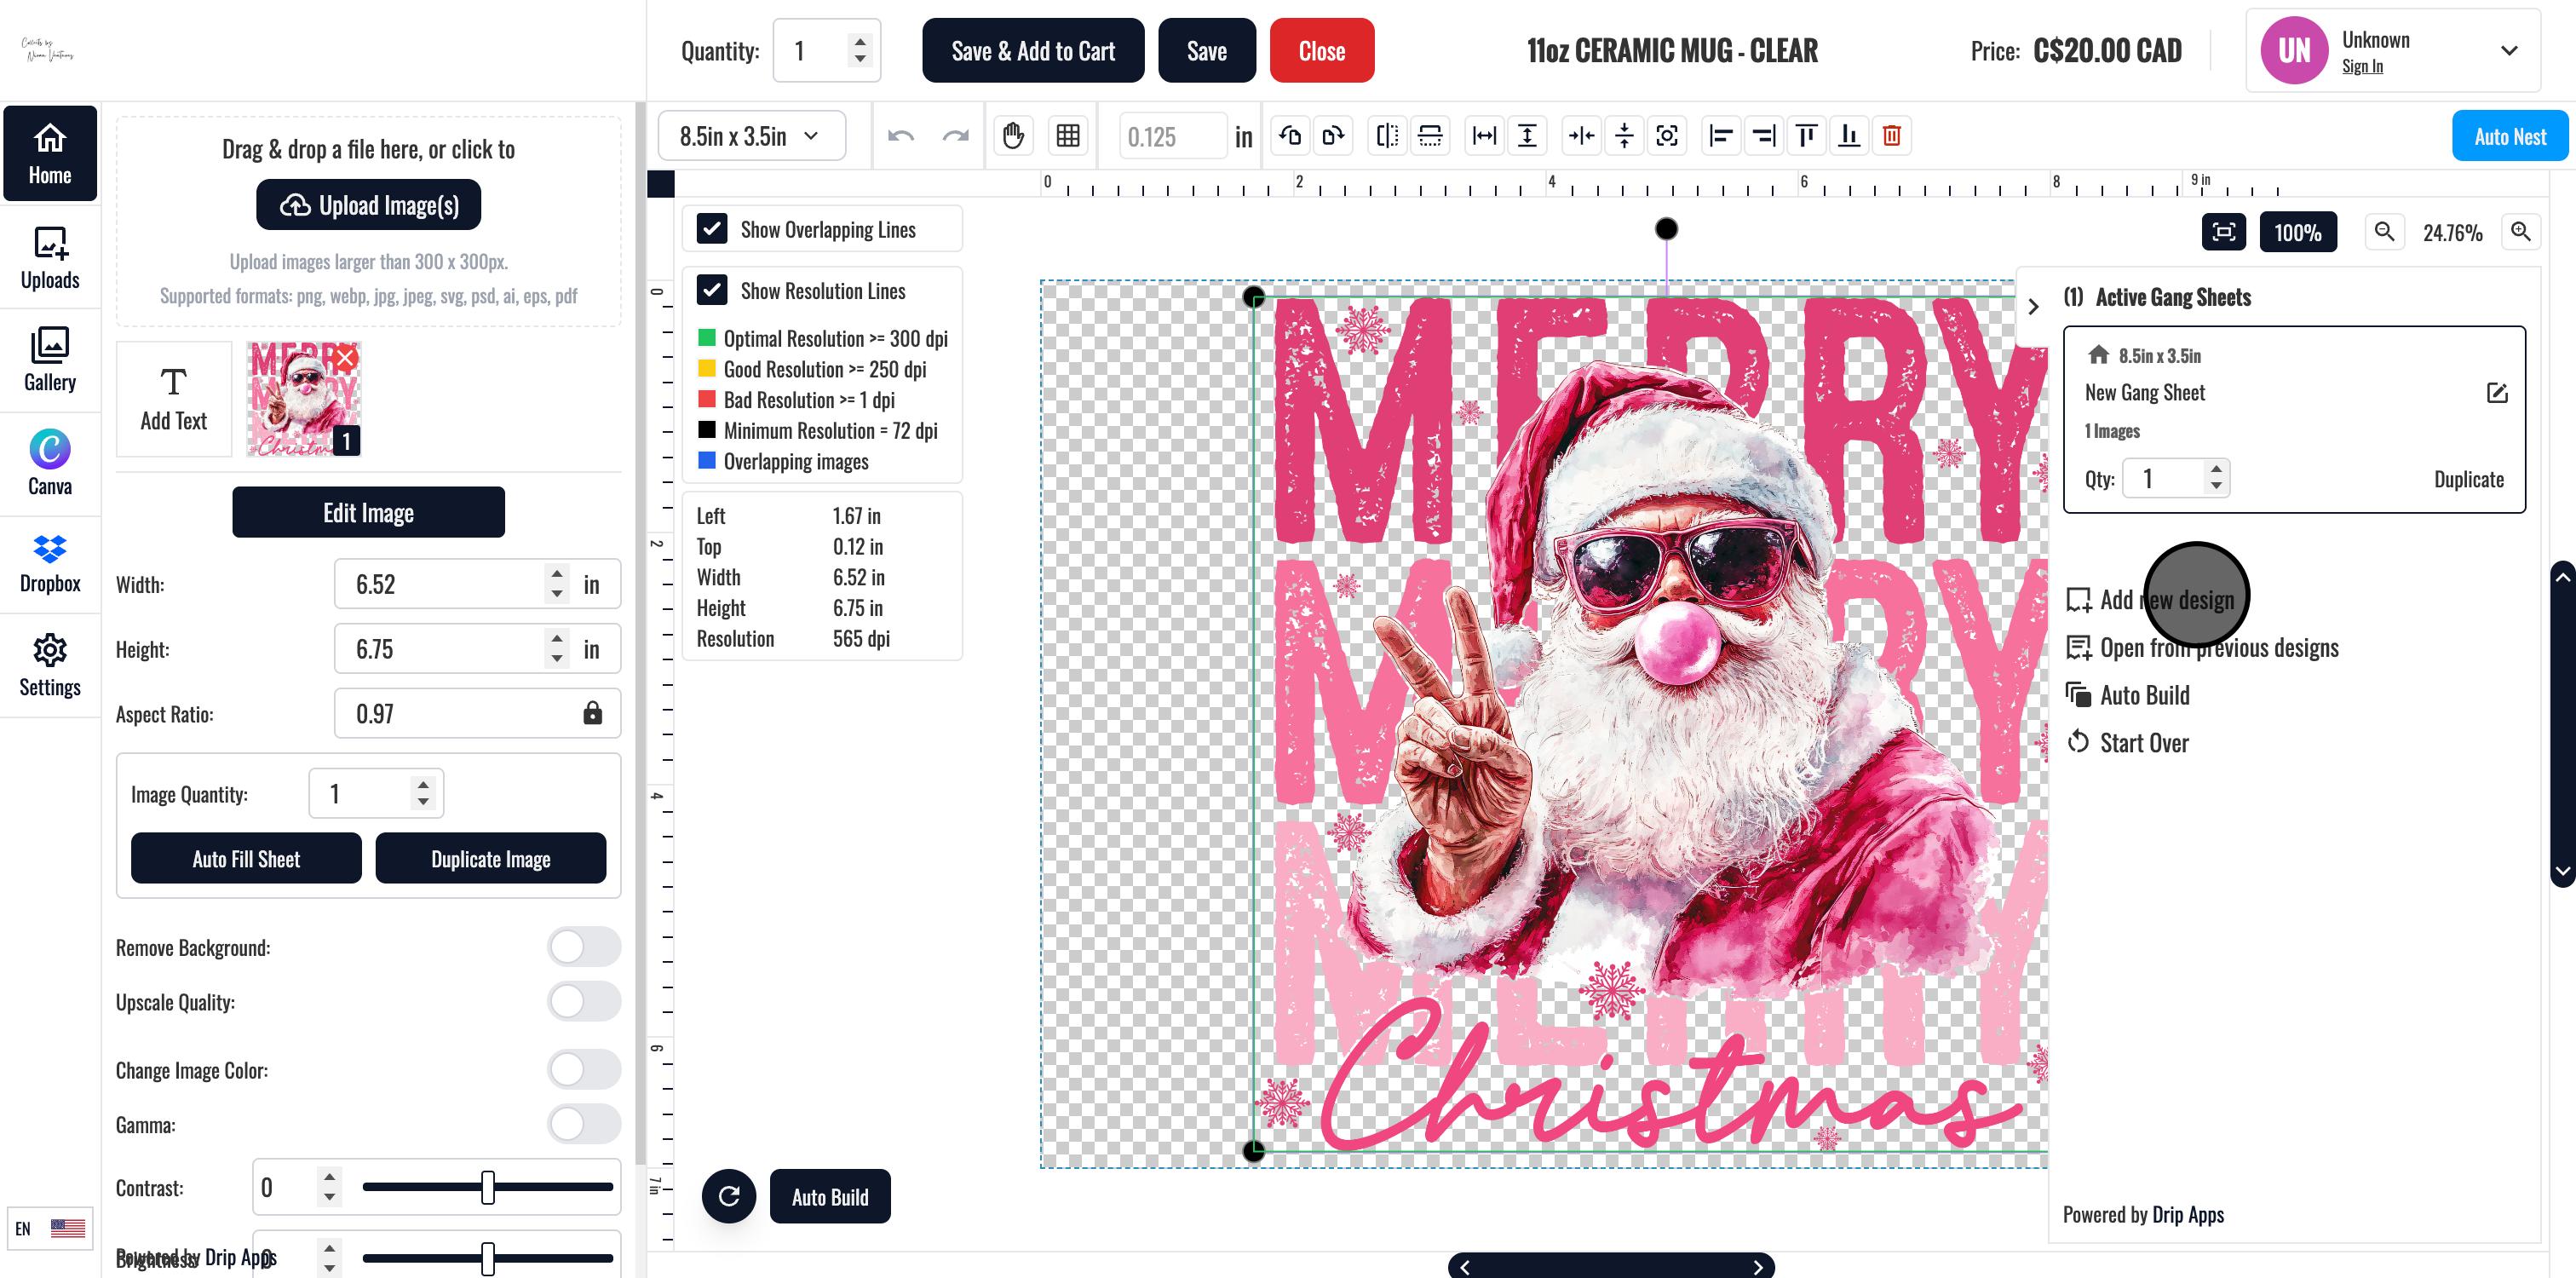This screenshot has height=1278, width=2576.
Task: Toggle the grid view icon
Action: pyautogui.click(x=1068, y=136)
